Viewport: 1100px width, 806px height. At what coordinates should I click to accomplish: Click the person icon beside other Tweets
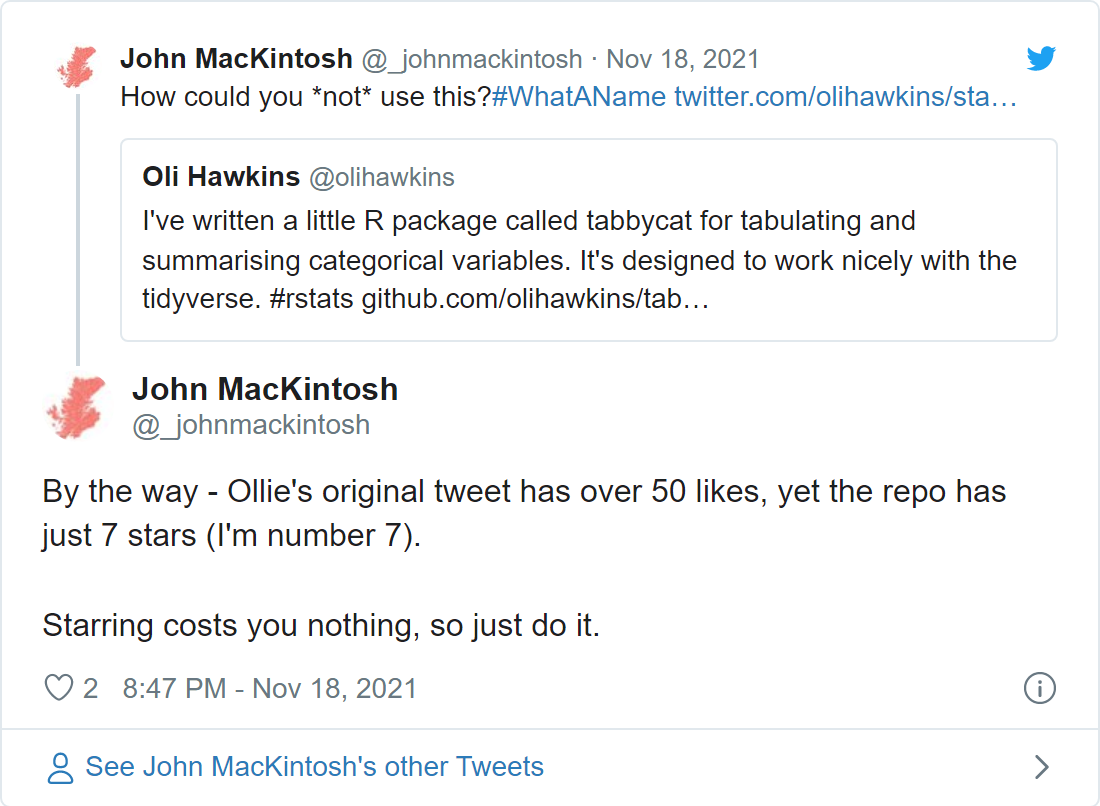61,767
